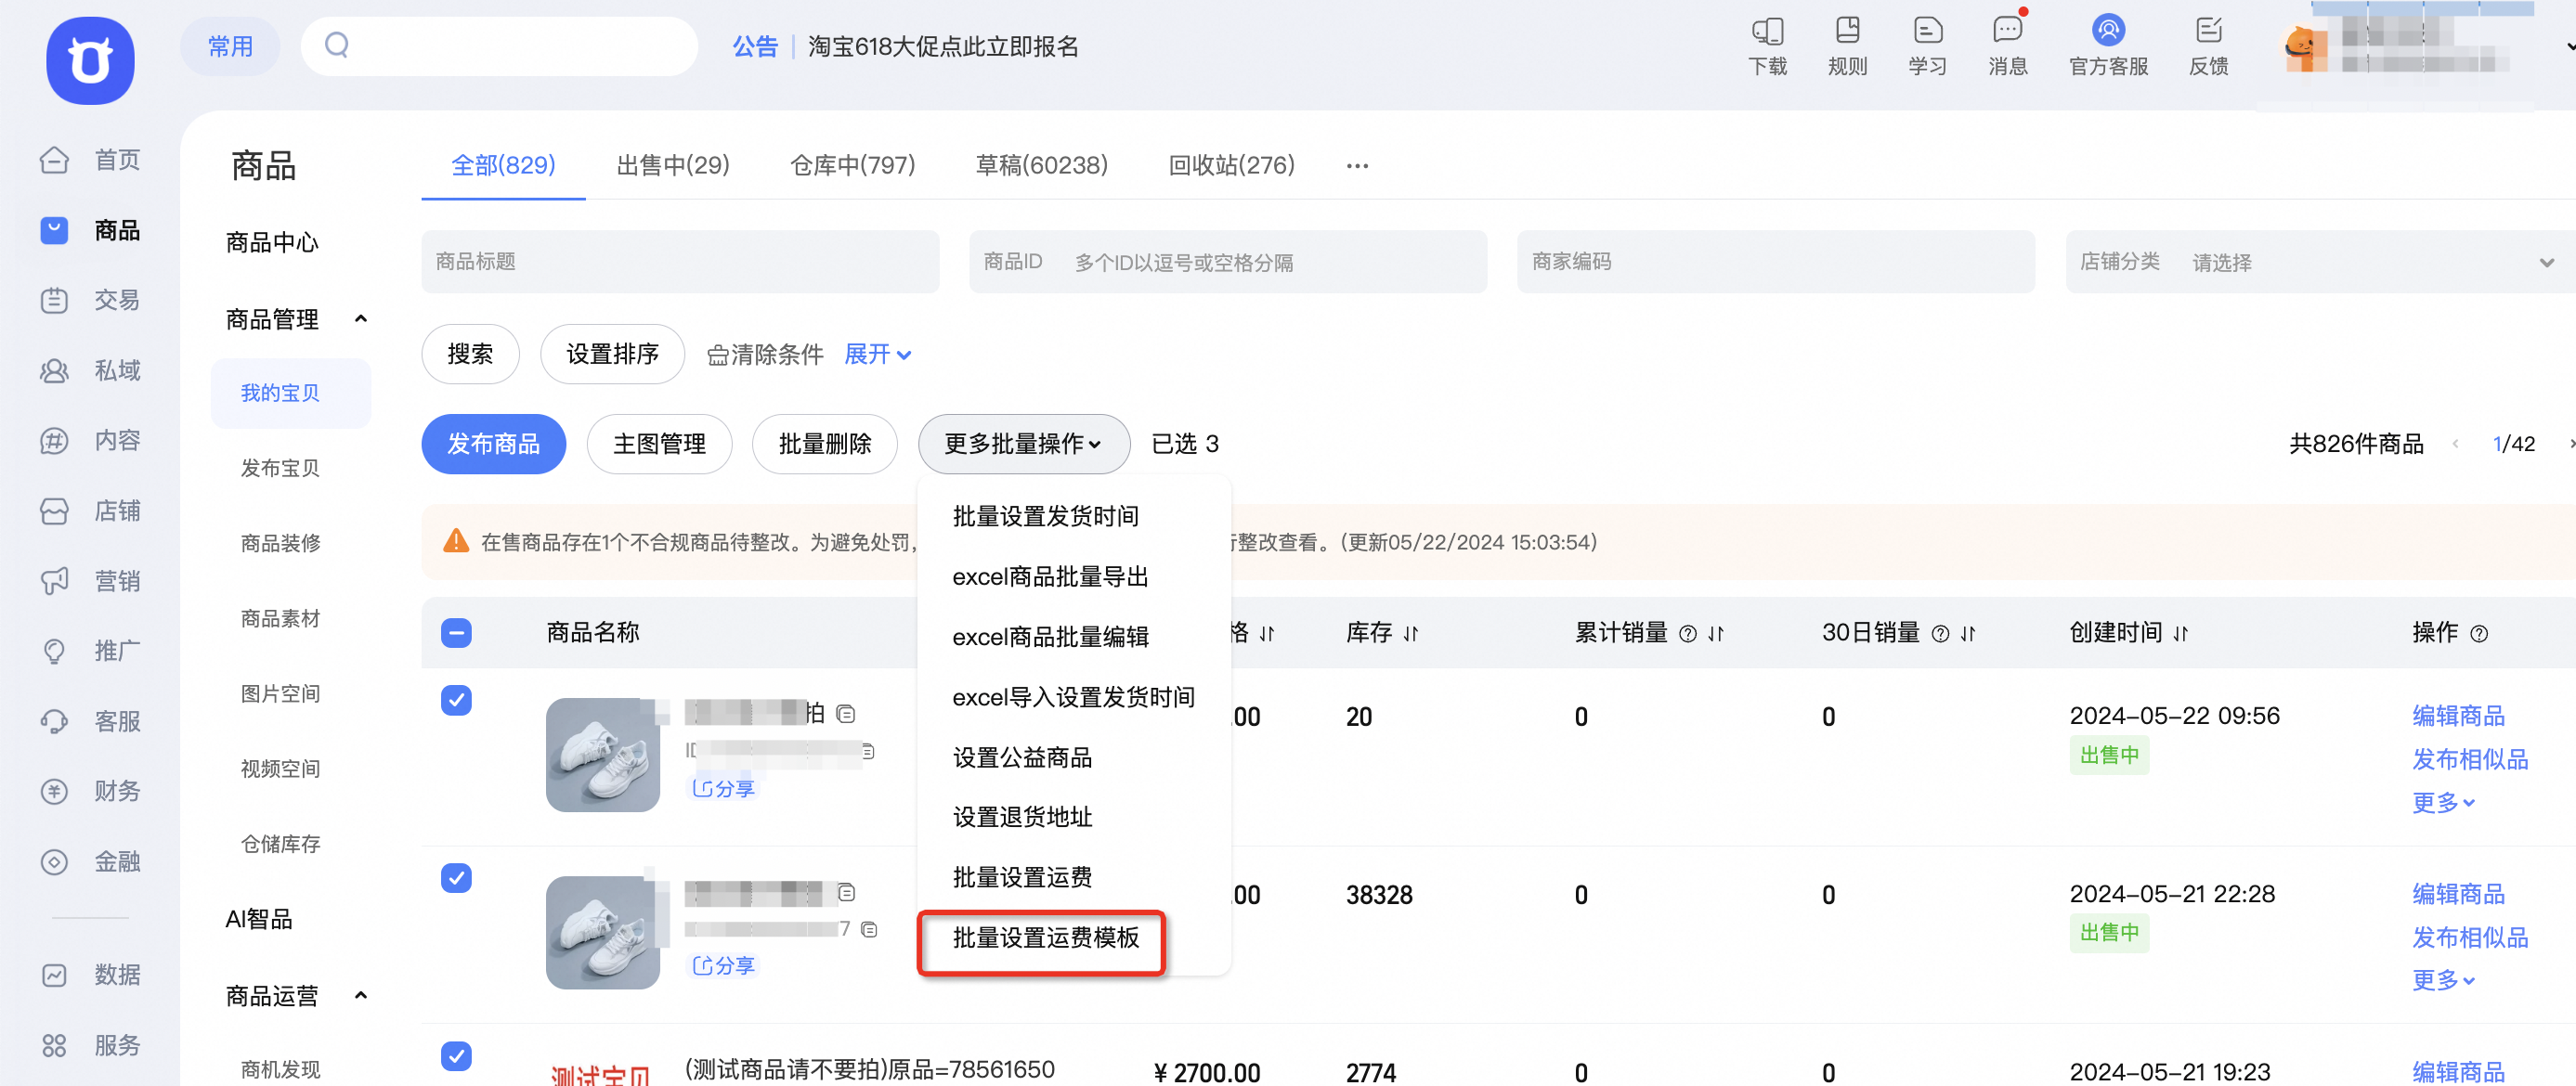Choose 设置退货地址 from the menu
Image resolution: width=2576 pixels, height=1086 pixels.
pos(1022,816)
